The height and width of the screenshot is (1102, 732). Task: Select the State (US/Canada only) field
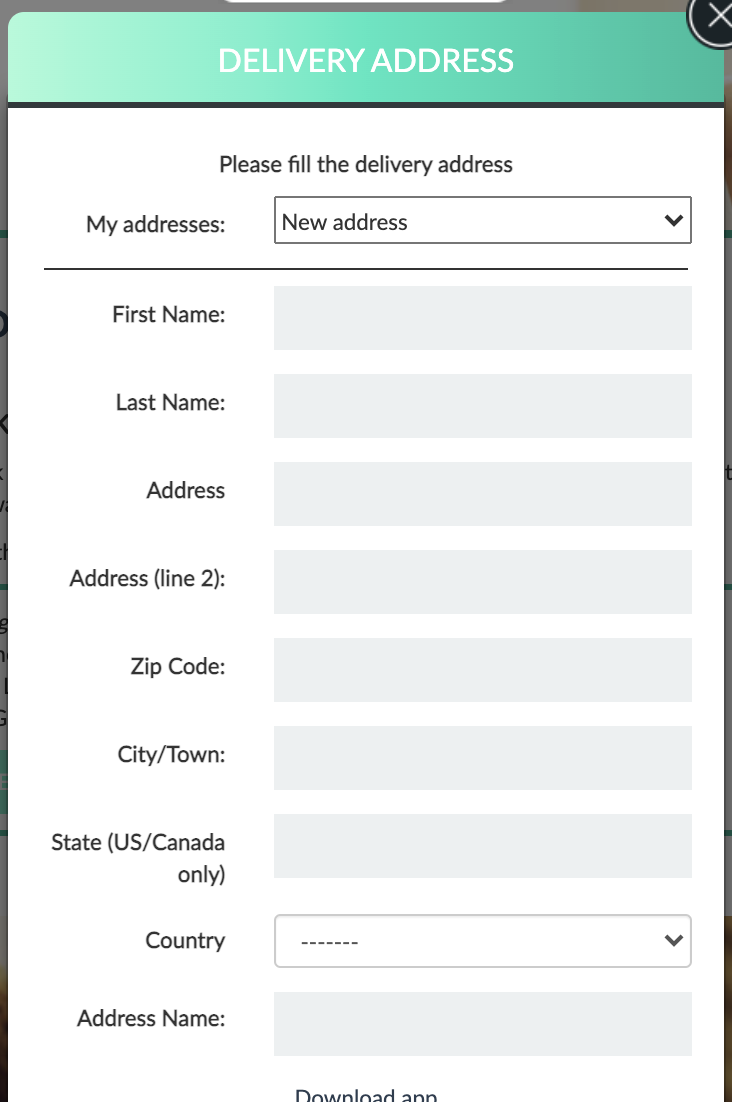[x=483, y=846]
